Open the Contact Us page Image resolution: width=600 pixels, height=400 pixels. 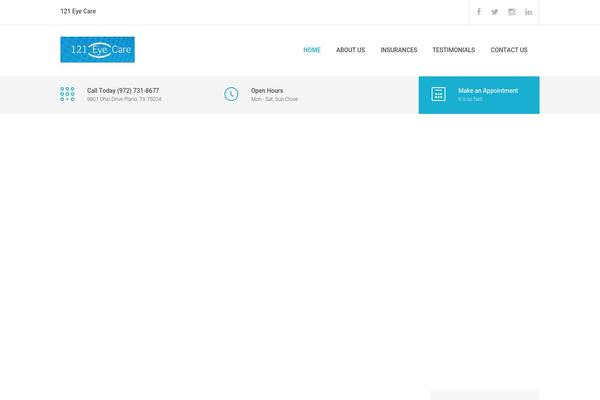pyautogui.click(x=509, y=50)
